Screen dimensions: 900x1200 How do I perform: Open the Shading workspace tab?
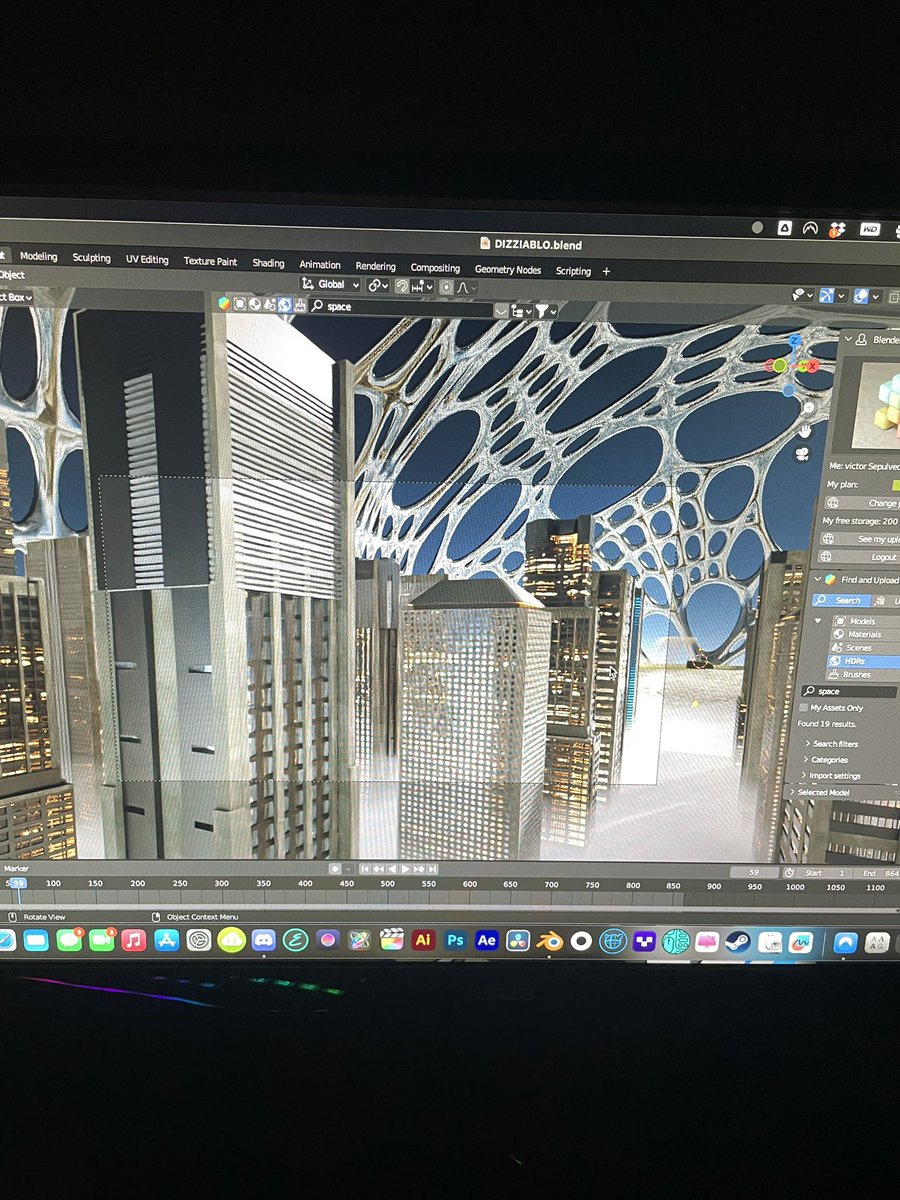[268, 263]
